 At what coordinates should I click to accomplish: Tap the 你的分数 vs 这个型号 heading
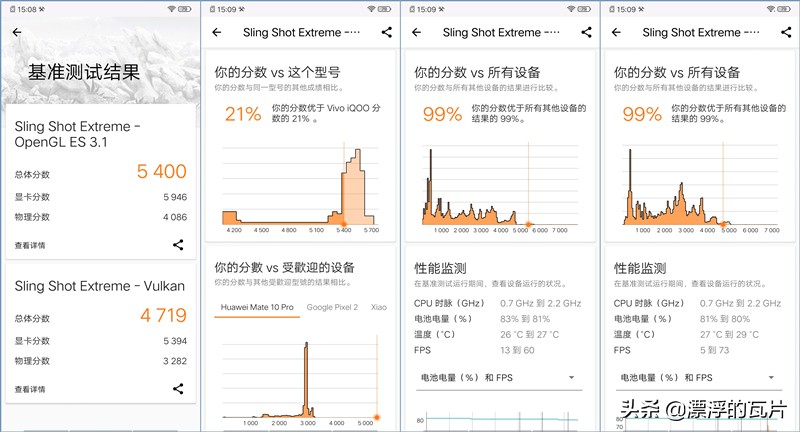click(278, 72)
